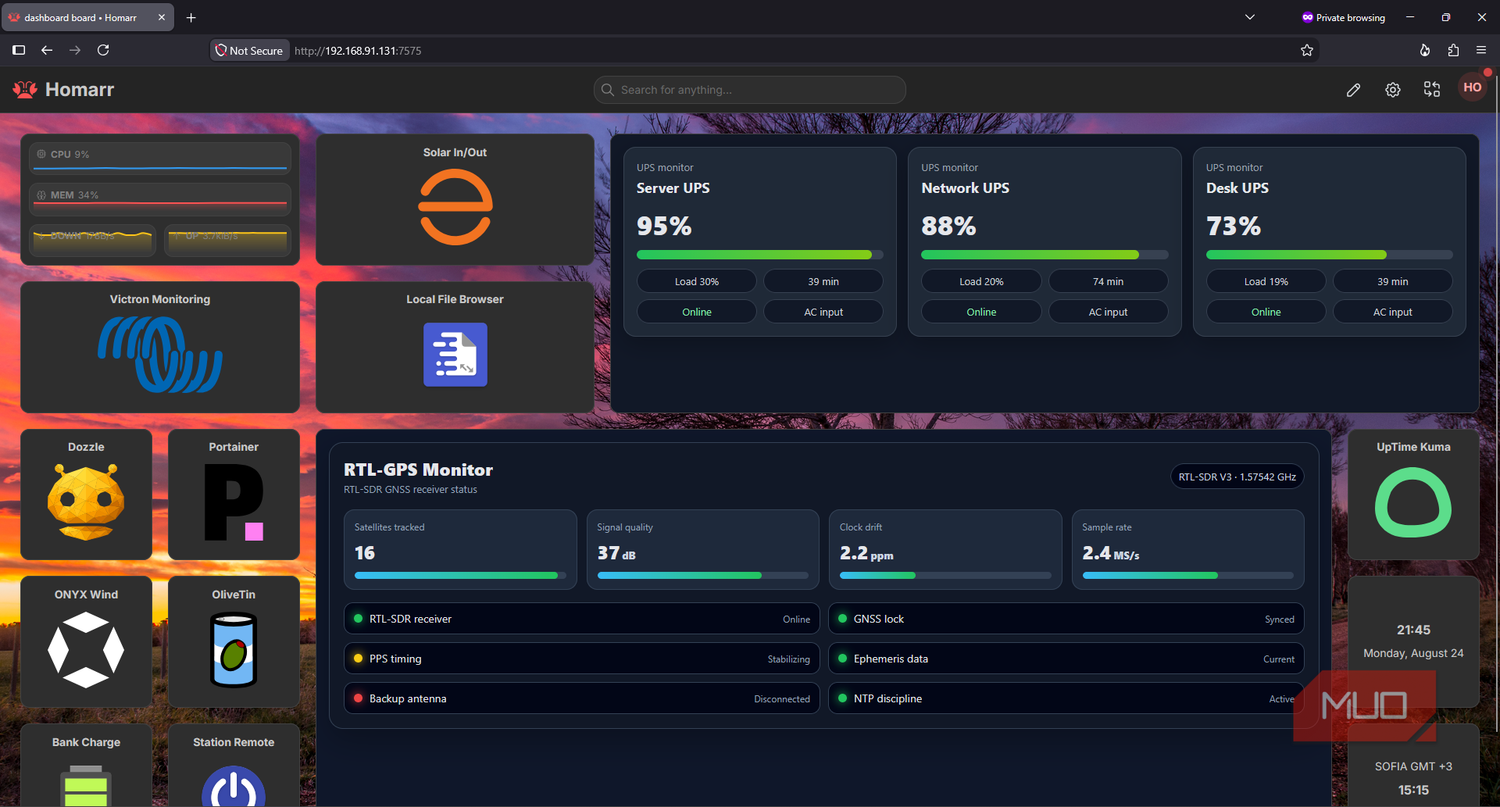
Task: Open the HO user avatar menu
Action: (x=1472, y=88)
